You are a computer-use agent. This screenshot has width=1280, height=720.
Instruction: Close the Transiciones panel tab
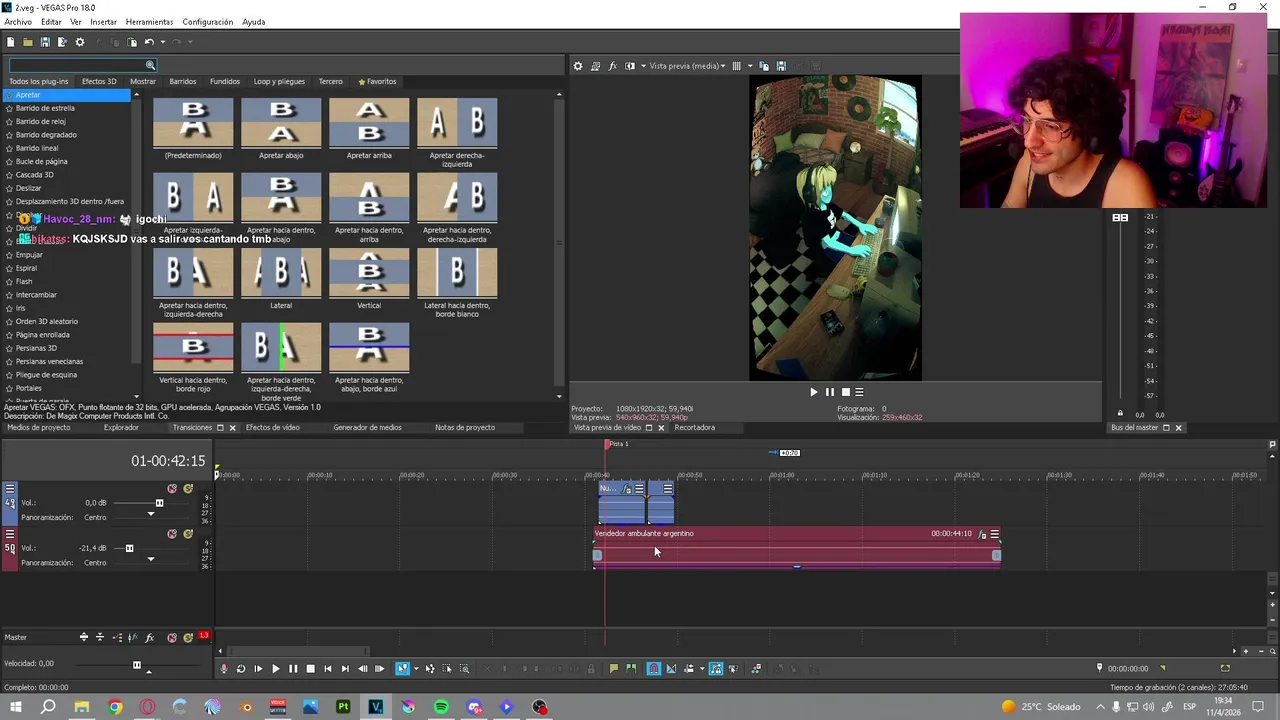232,428
